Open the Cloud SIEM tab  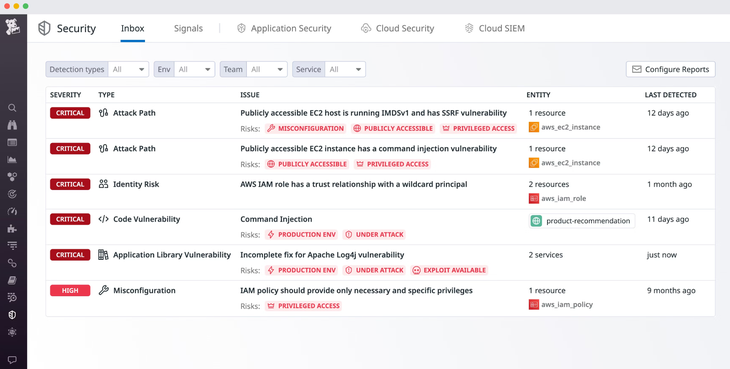(x=494, y=28)
